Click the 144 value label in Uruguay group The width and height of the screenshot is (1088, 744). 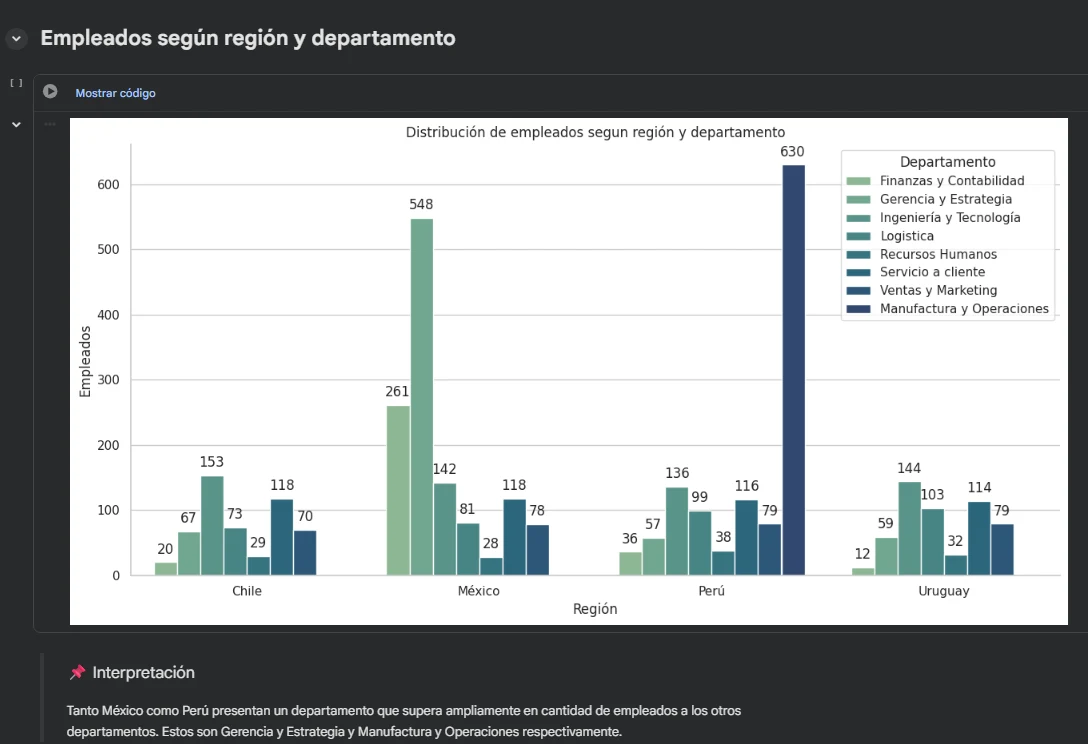point(909,468)
